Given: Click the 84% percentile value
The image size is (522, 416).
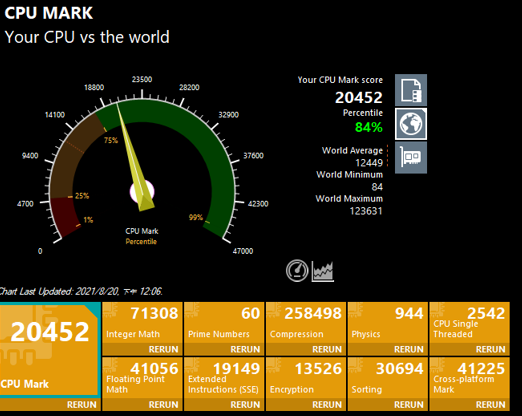Looking at the screenshot, I should pyautogui.click(x=369, y=127).
